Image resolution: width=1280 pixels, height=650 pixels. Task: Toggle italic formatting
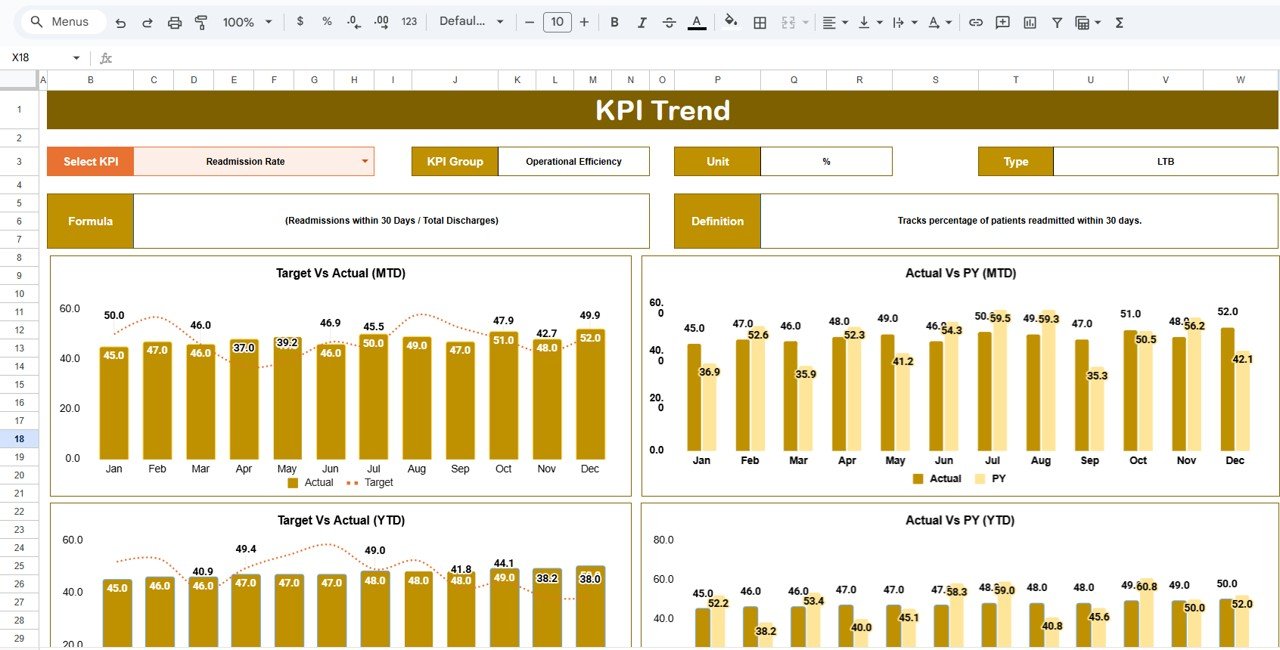click(641, 22)
